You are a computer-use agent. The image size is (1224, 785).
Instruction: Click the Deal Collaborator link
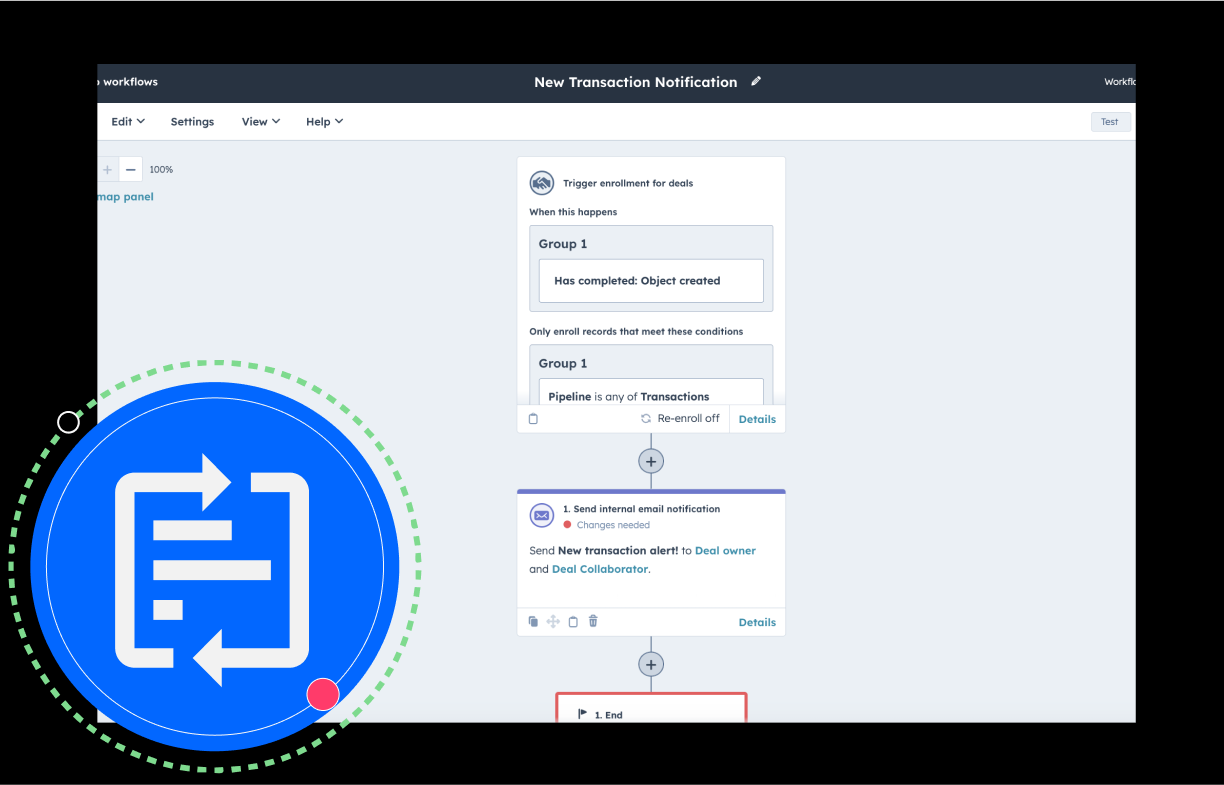(x=600, y=570)
